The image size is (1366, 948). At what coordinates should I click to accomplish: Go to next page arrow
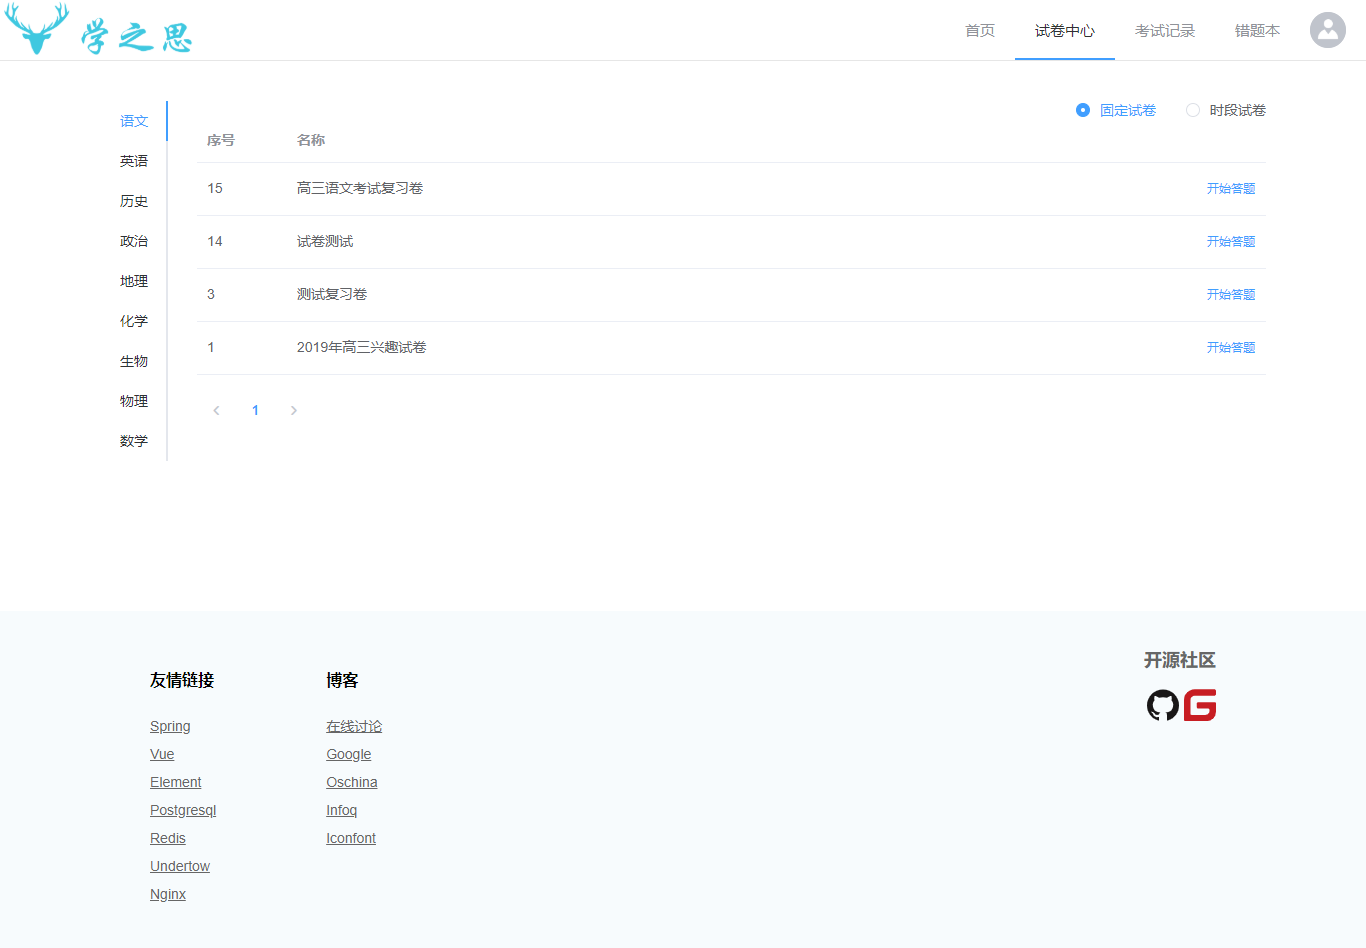pyautogui.click(x=293, y=410)
